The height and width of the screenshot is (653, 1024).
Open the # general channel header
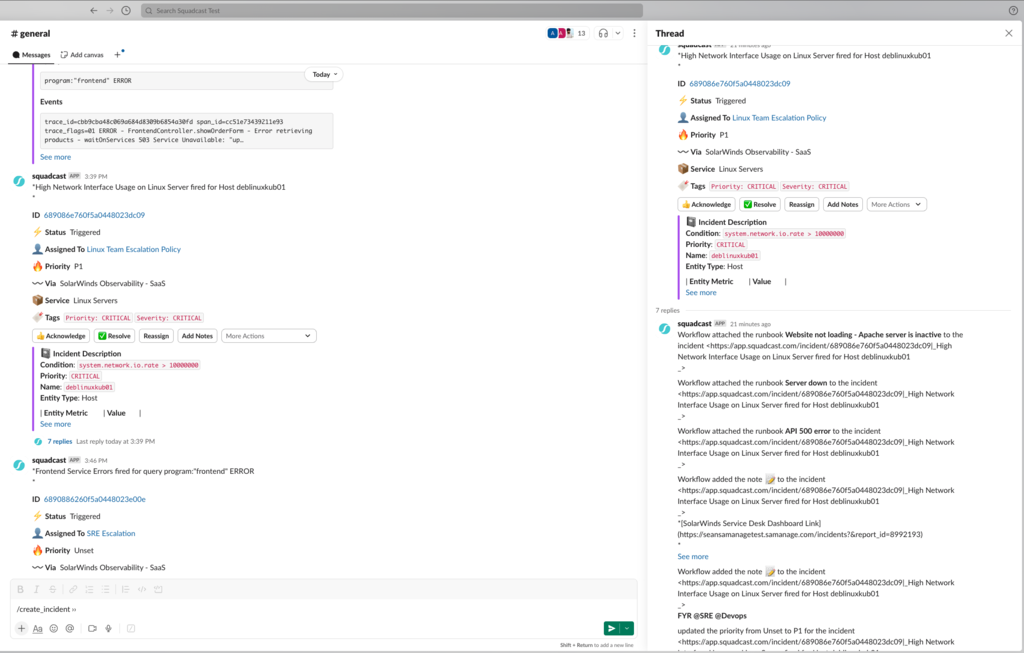[x=31, y=33]
